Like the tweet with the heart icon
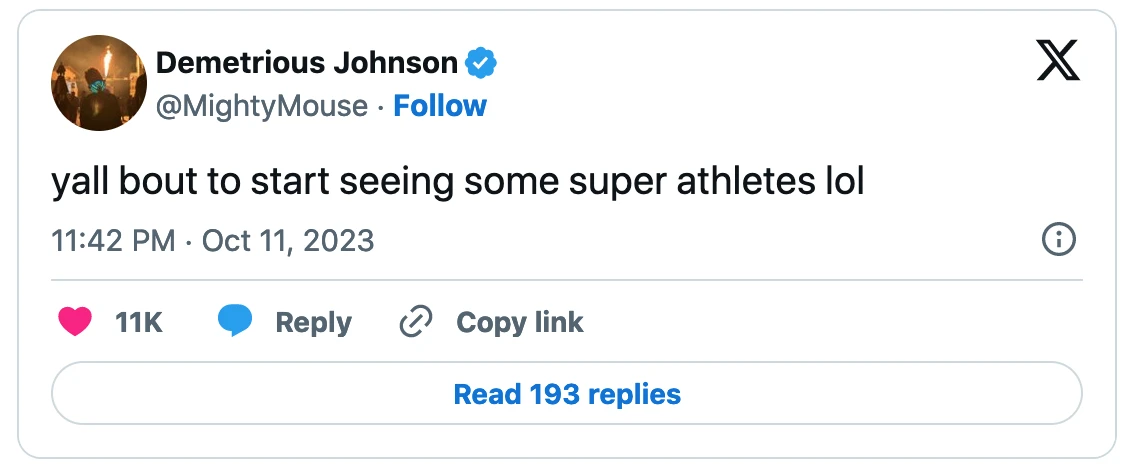 (x=75, y=322)
